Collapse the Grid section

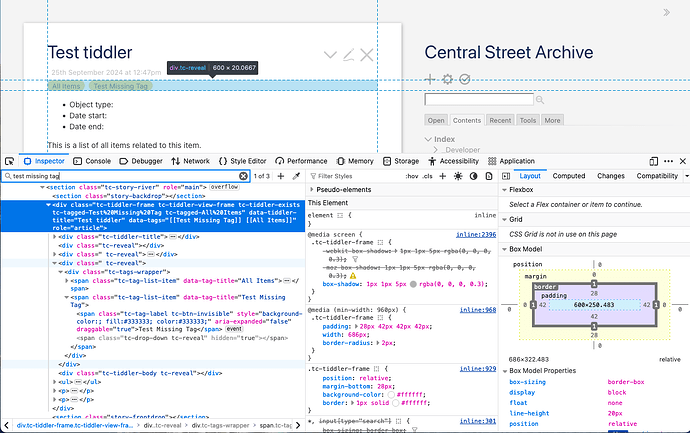pyautogui.click(x=504, y=219)
